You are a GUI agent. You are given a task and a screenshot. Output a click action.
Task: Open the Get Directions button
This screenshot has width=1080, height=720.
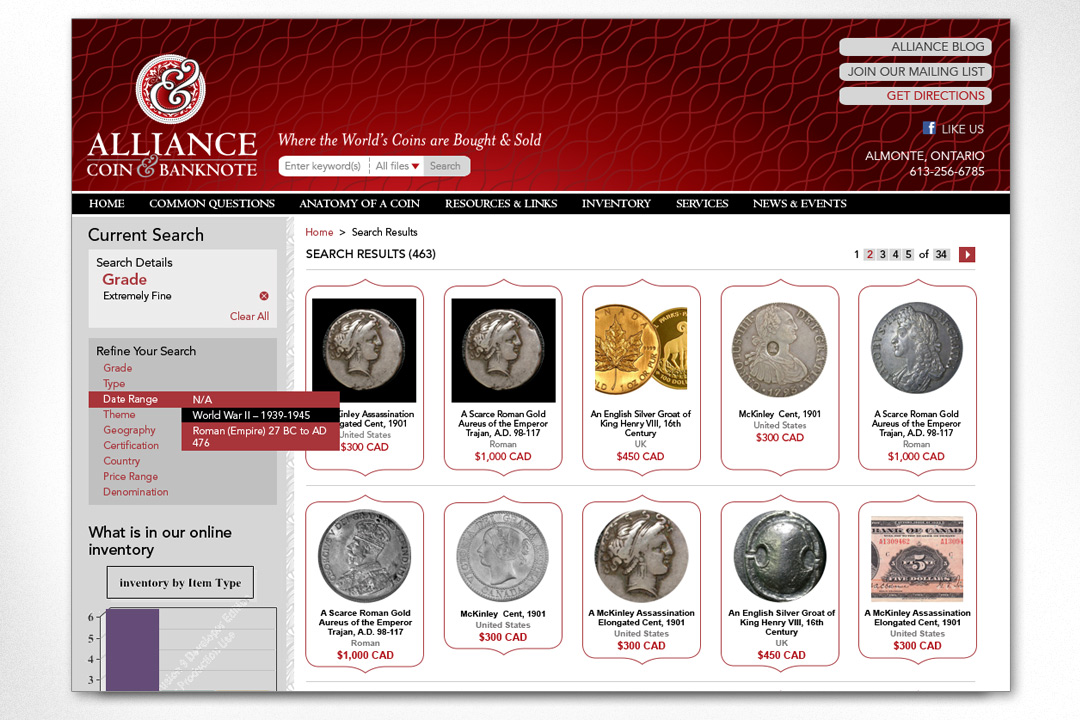point(915,96)
